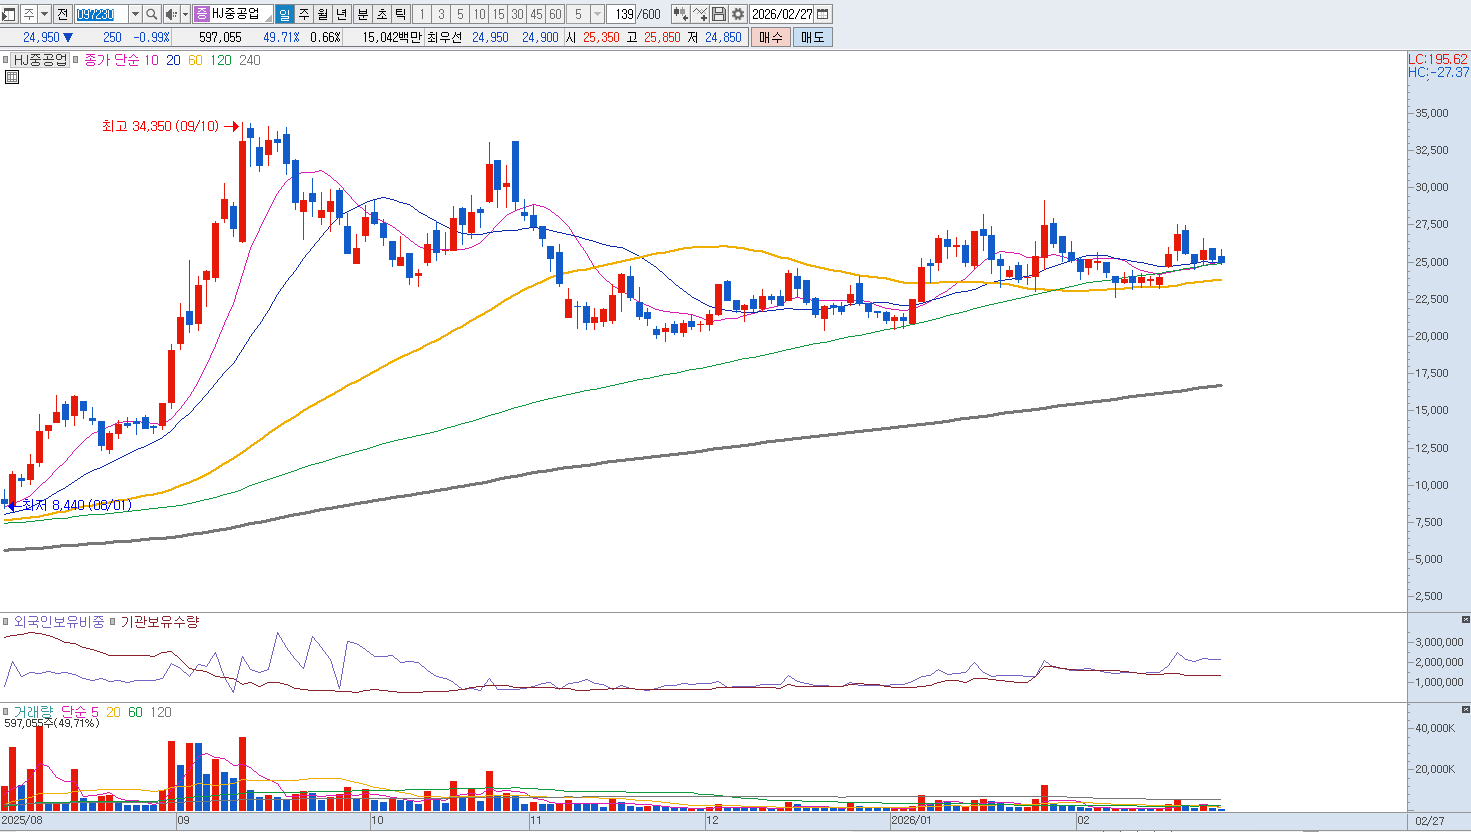Open the chart settings gear icon

click(x=738, y=14)
